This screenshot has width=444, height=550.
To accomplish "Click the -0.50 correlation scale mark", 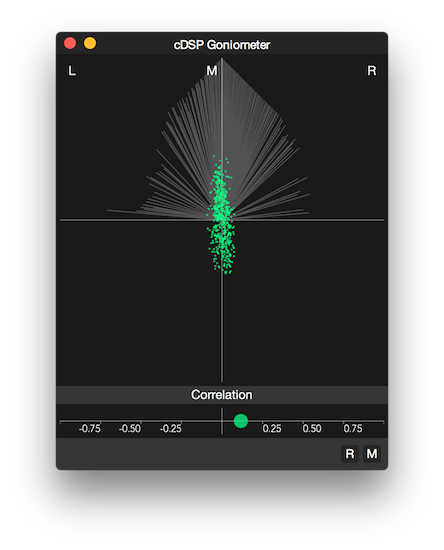I will tap(130, 429).
